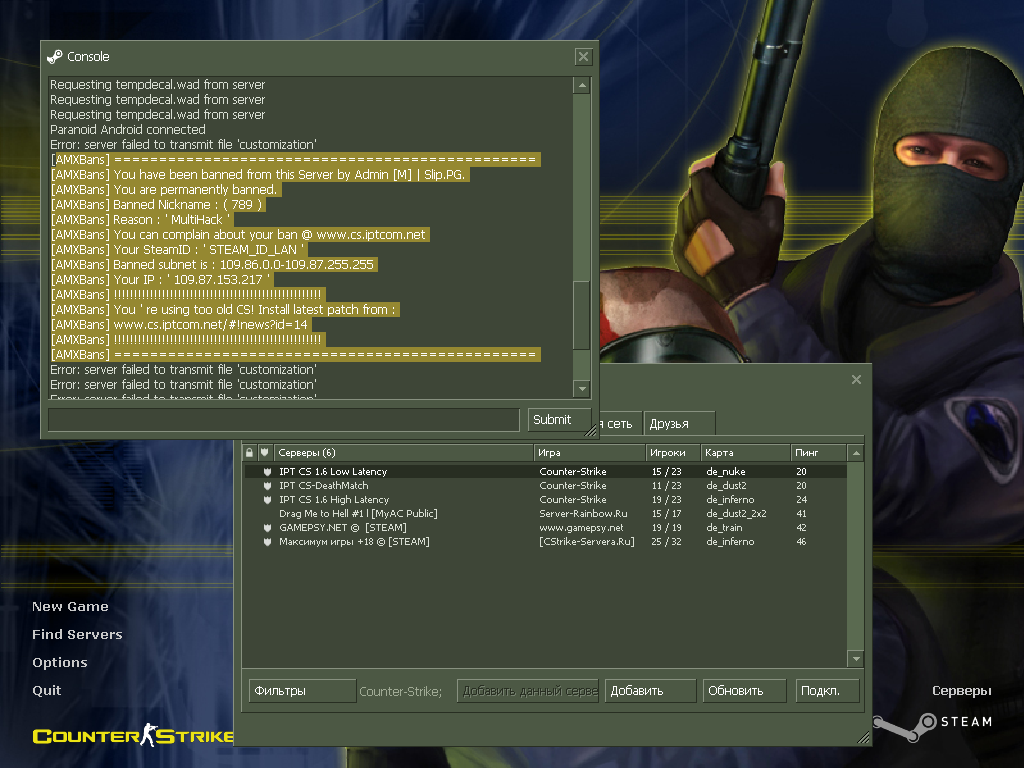Click Console scrollbar down arrow

point(582,389)
